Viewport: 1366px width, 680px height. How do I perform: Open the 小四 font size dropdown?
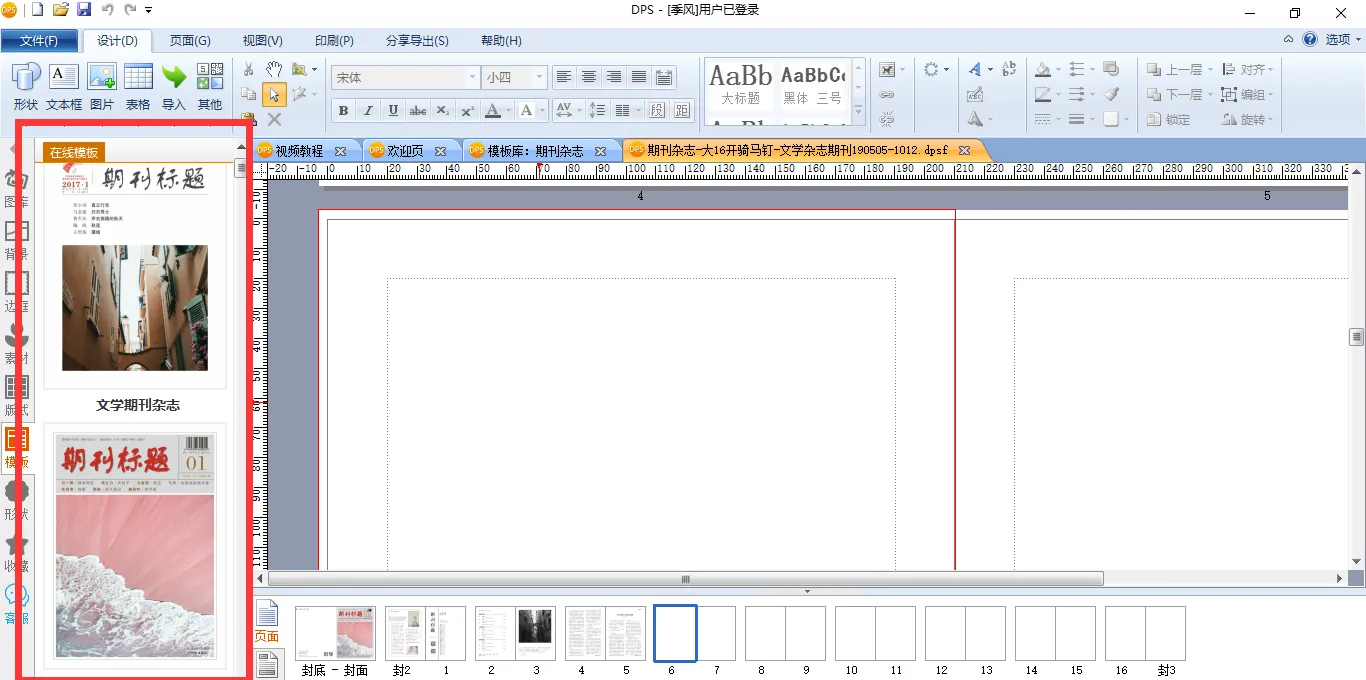click(x=540, y=77)
